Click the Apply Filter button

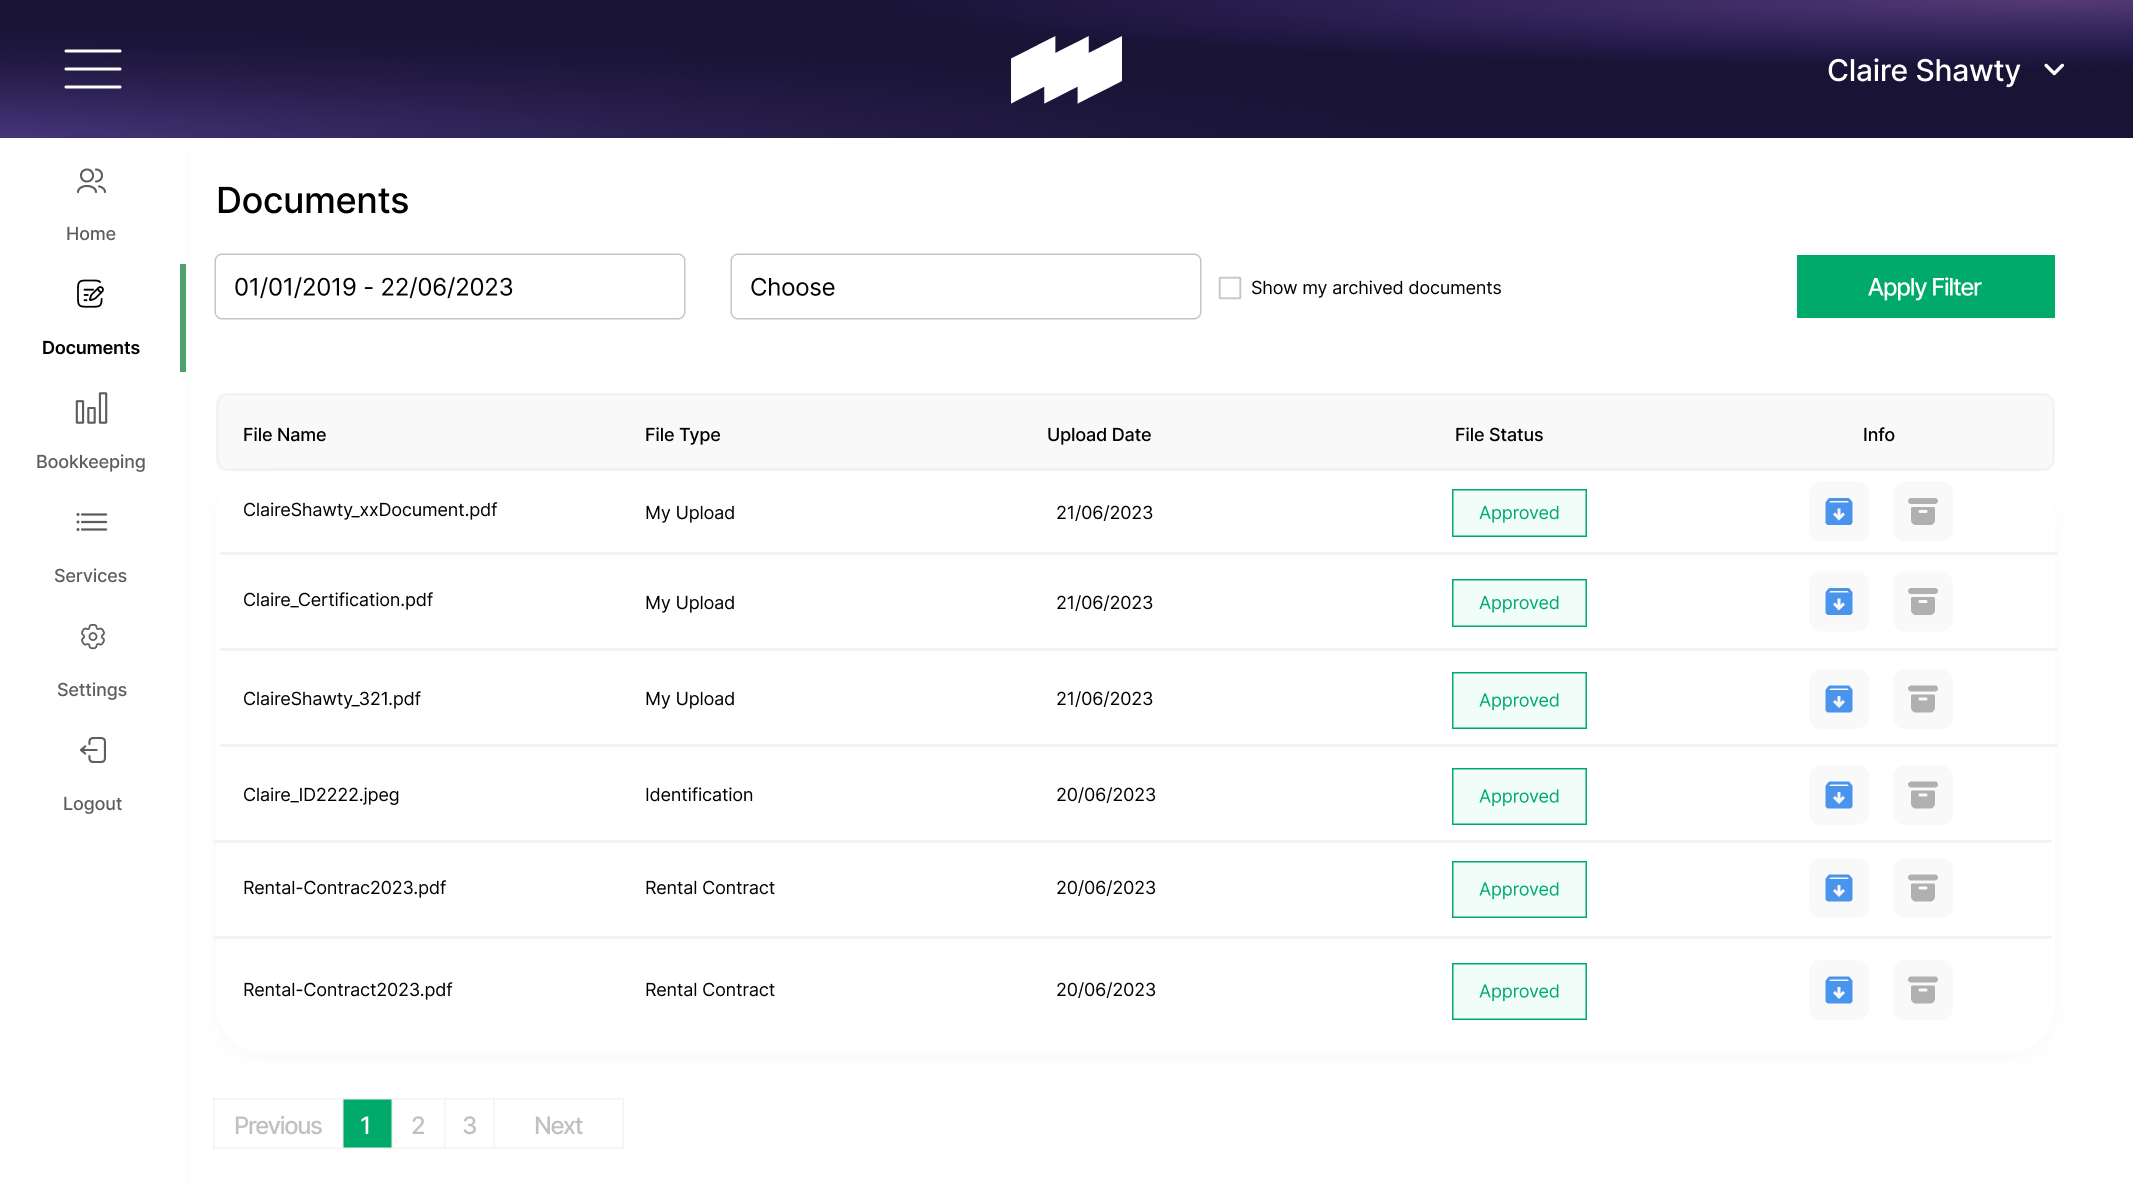point(1925,287)
